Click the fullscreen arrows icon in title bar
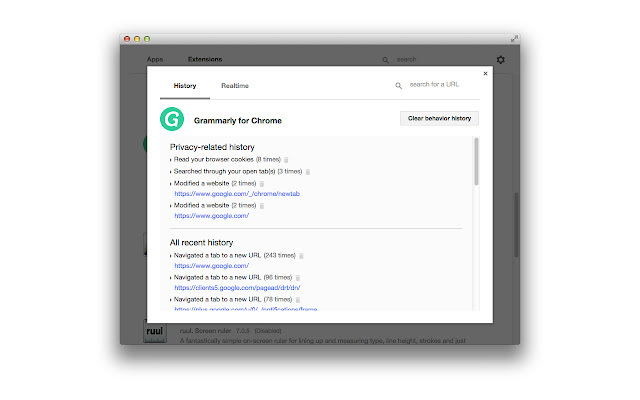Viewport: 640px width, 400px height. (x=514, y=39)
